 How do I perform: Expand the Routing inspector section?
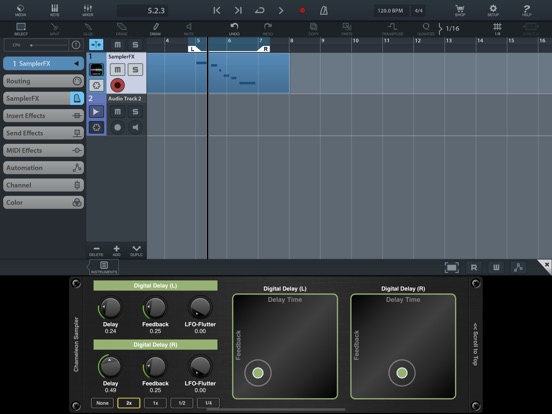click(44, 81)
